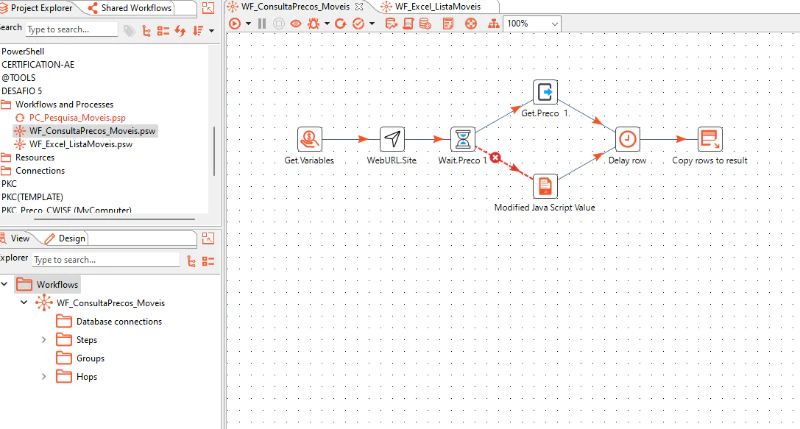Select the Get.Variables step icon
The image size is (800, 429).
[309, 139]
